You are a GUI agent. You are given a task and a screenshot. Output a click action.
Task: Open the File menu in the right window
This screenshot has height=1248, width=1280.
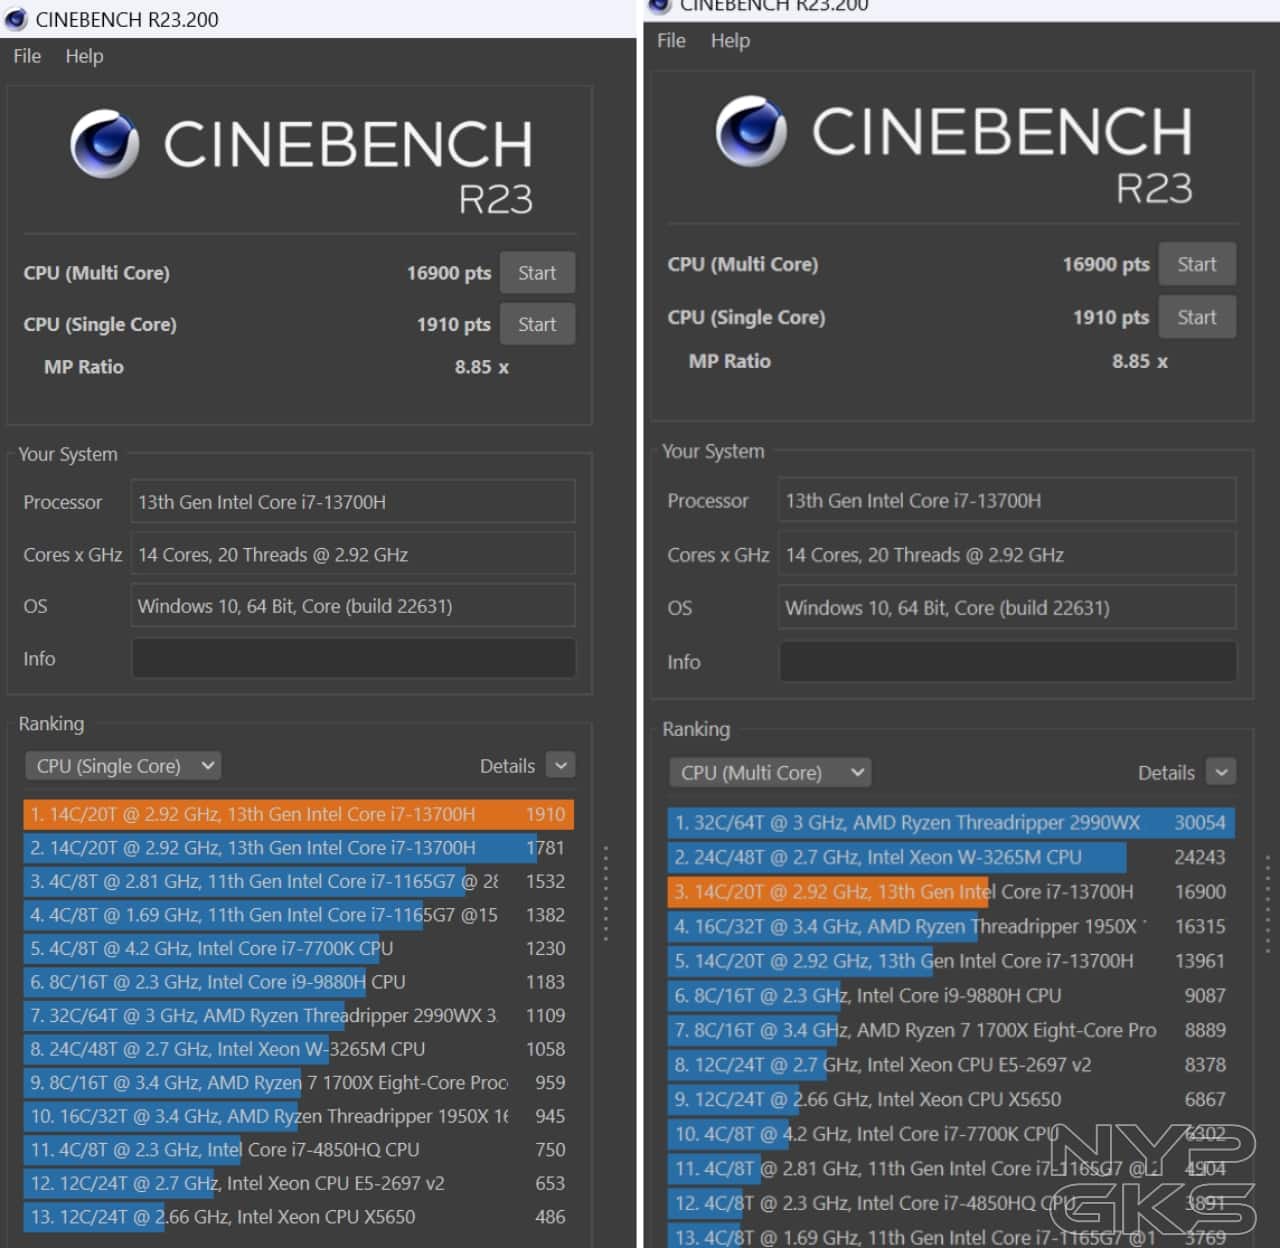(x=671, y=40)
